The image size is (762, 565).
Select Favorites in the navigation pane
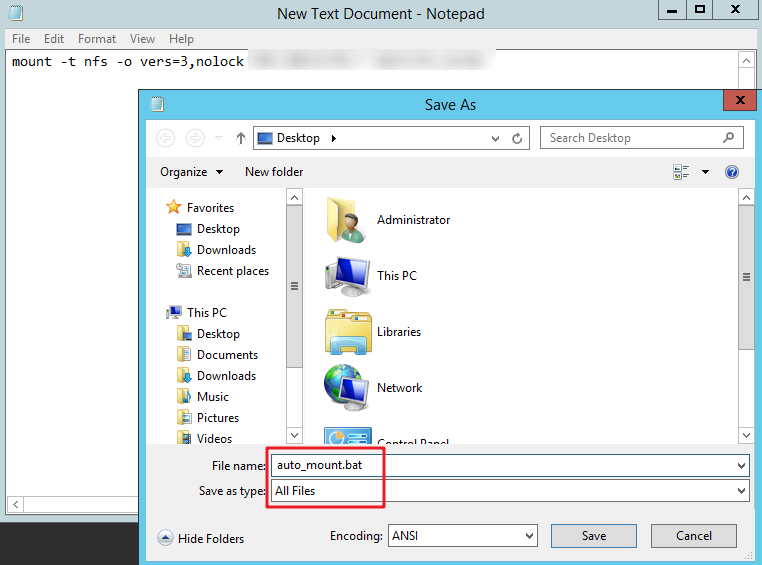click(200, 207)
